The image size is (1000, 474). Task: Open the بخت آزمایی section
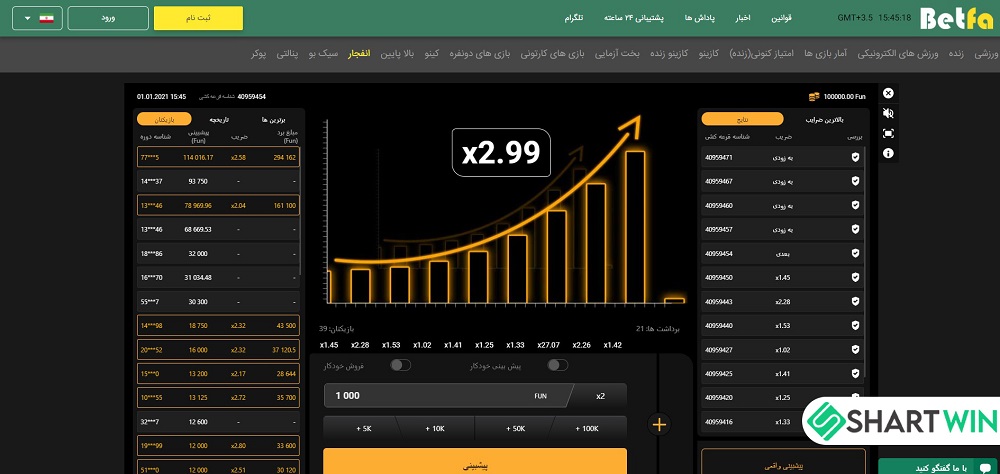click(x=617, y=54)
